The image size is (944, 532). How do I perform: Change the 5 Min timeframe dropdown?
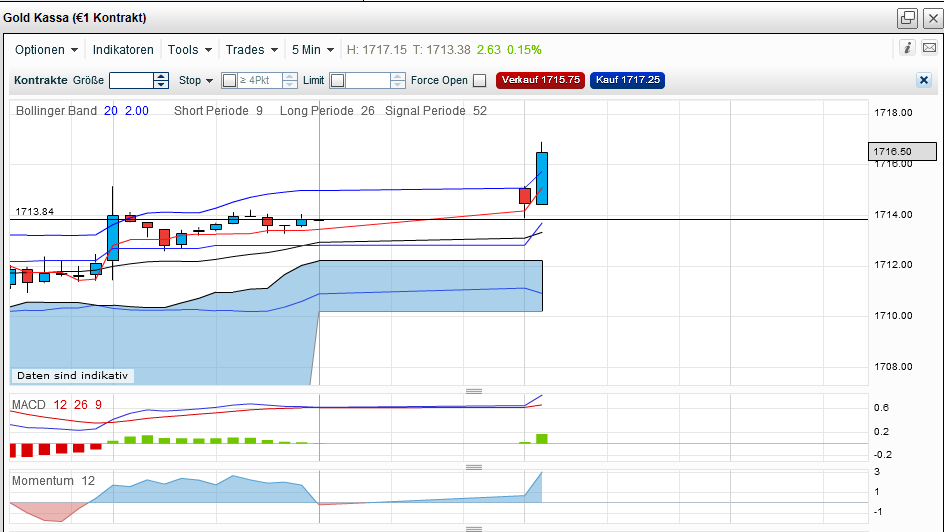[312, 49]
